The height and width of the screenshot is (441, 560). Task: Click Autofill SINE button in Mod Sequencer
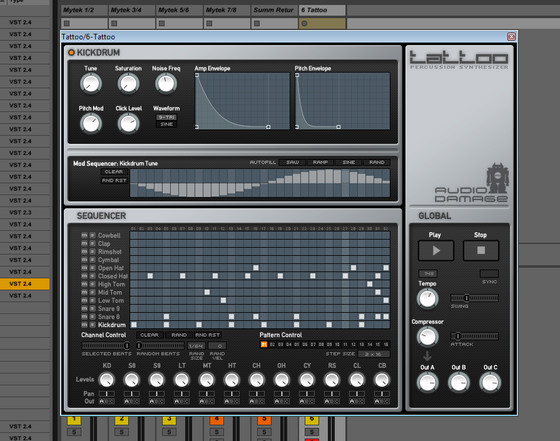tap(349, 162)
